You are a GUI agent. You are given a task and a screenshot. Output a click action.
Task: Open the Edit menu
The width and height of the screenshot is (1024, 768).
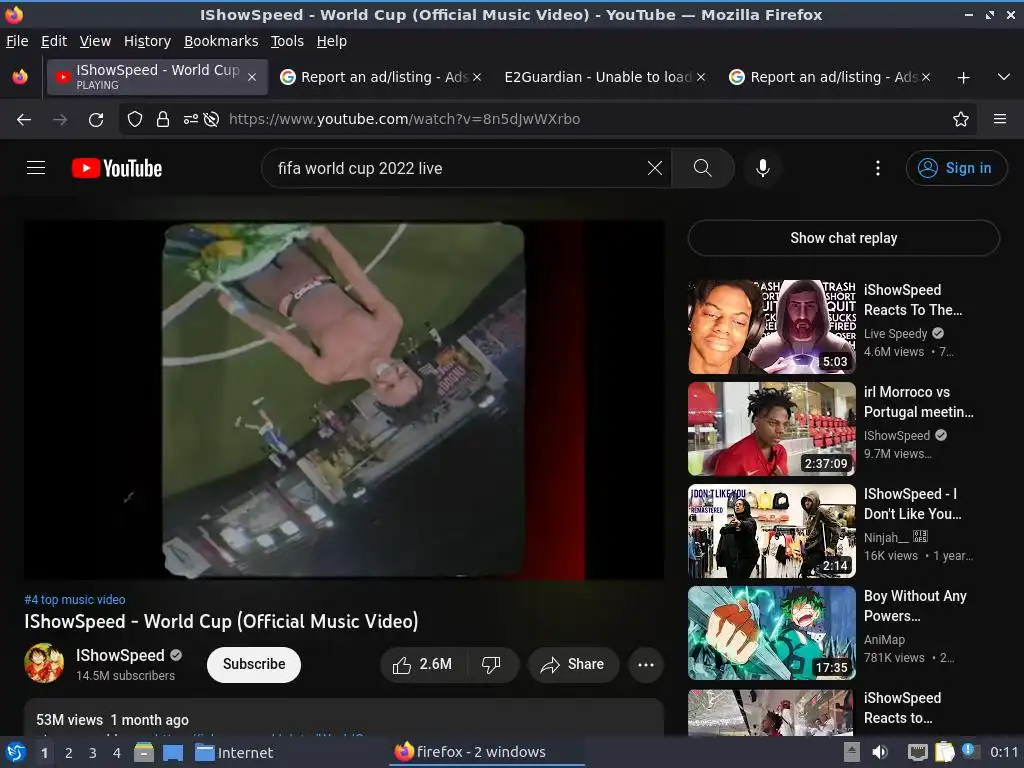click(x=54, y=41)
